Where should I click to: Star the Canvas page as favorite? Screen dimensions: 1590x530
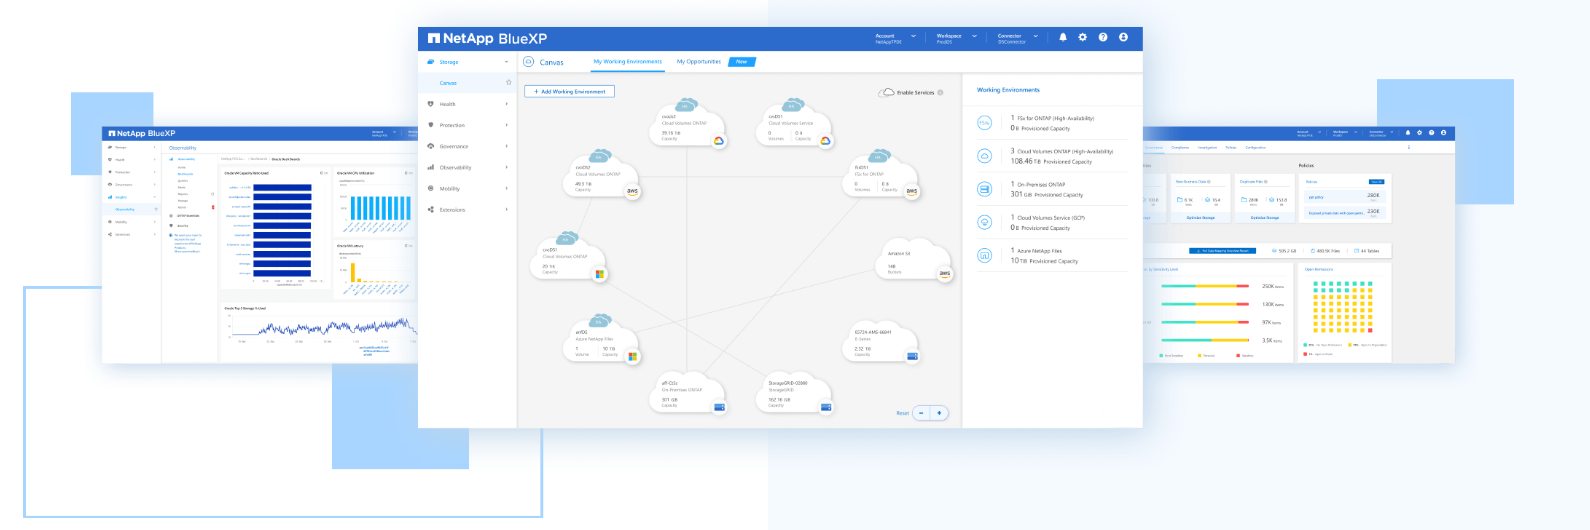click(508, 83)
